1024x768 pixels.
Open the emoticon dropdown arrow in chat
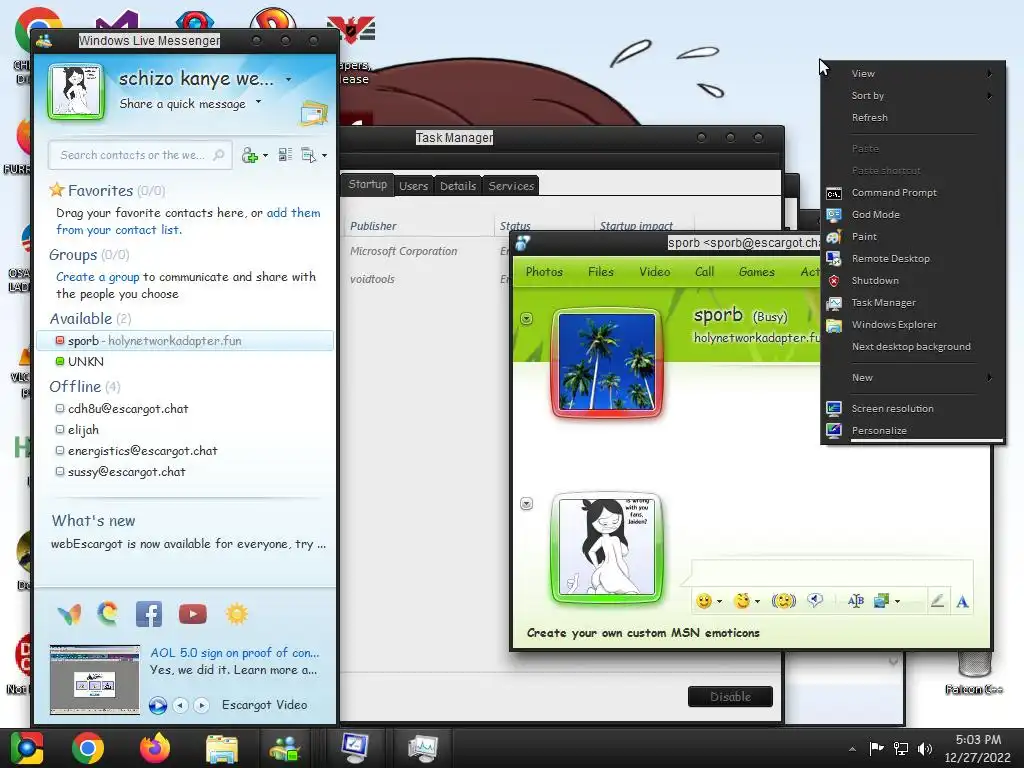coord(720,601)
